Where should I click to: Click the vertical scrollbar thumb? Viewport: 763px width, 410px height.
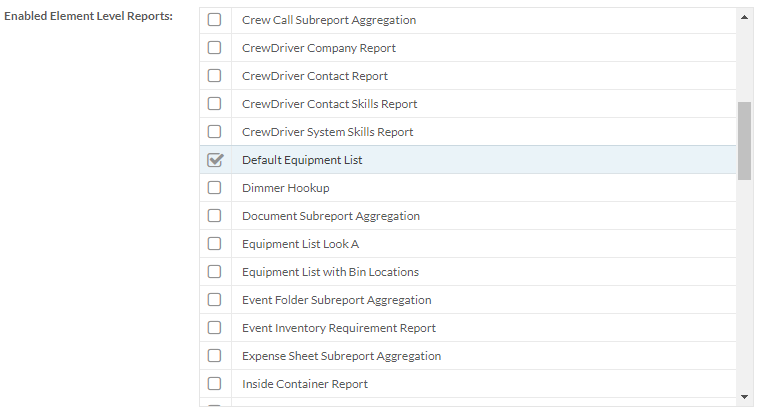(x=744, y=141)
